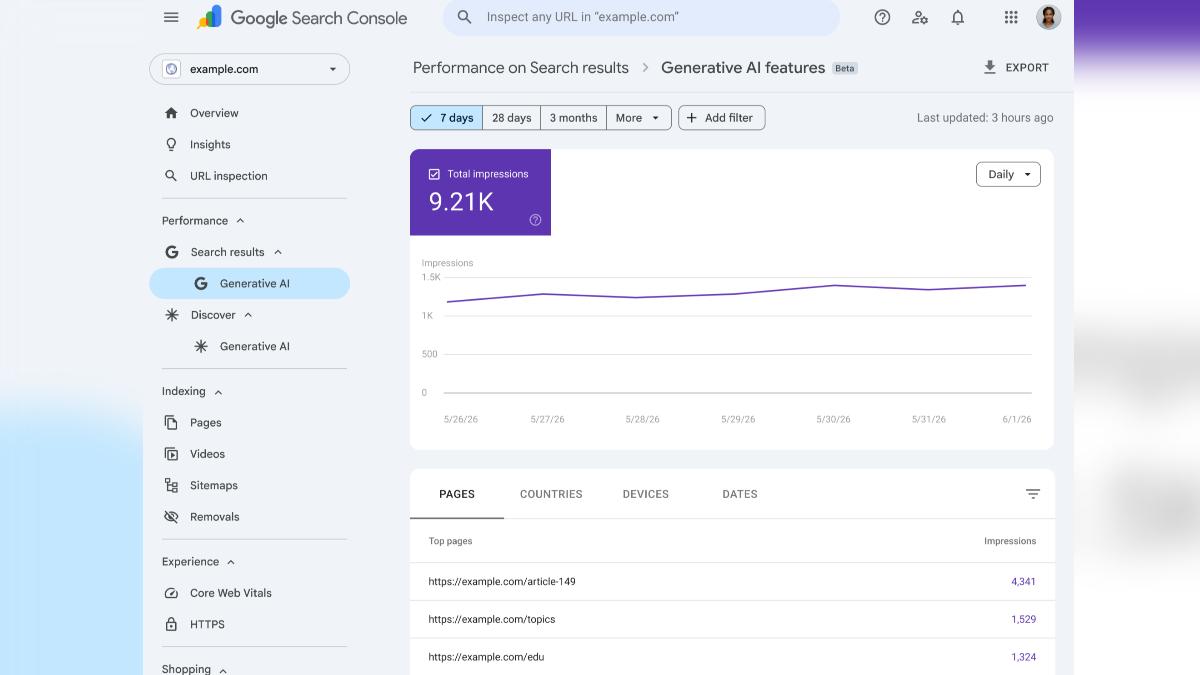Image resolution: width=1200 pixels, height=675 pixels.
Task: Collapse the Shopping section
Action: tap(223, 670)
